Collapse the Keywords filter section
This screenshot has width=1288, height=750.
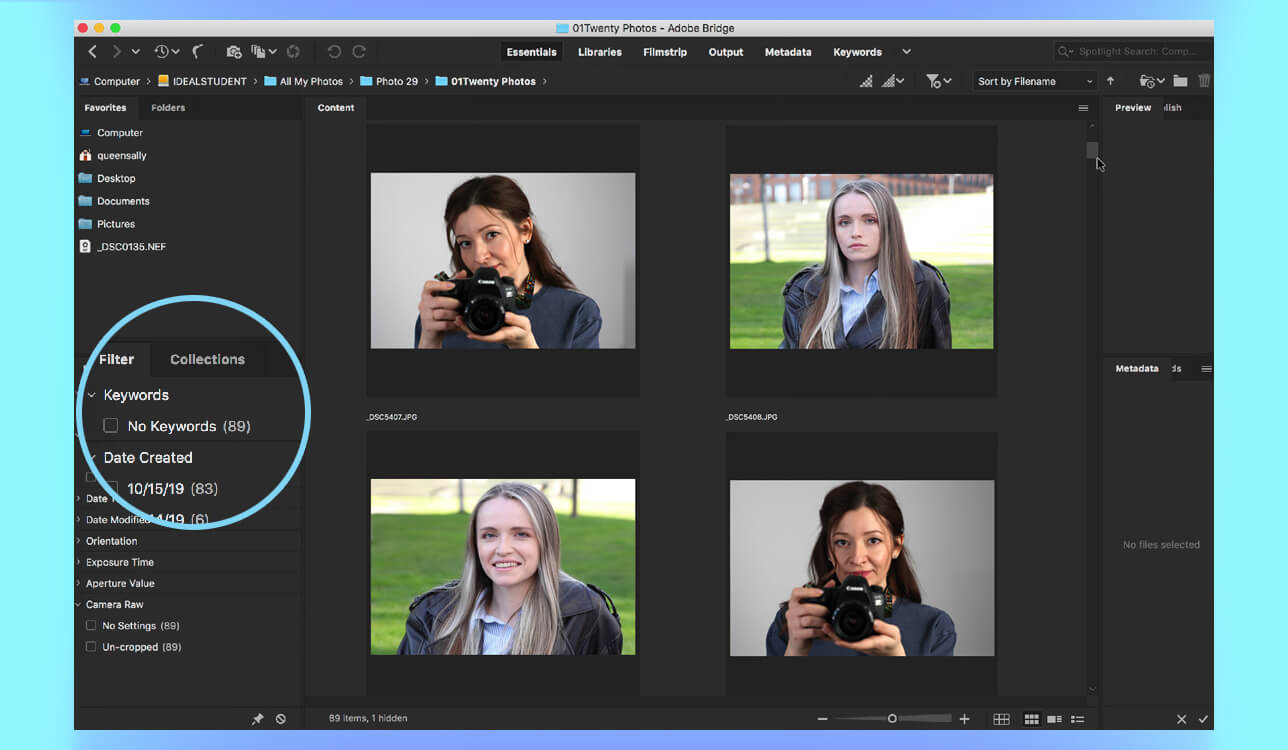click(91, 394)
